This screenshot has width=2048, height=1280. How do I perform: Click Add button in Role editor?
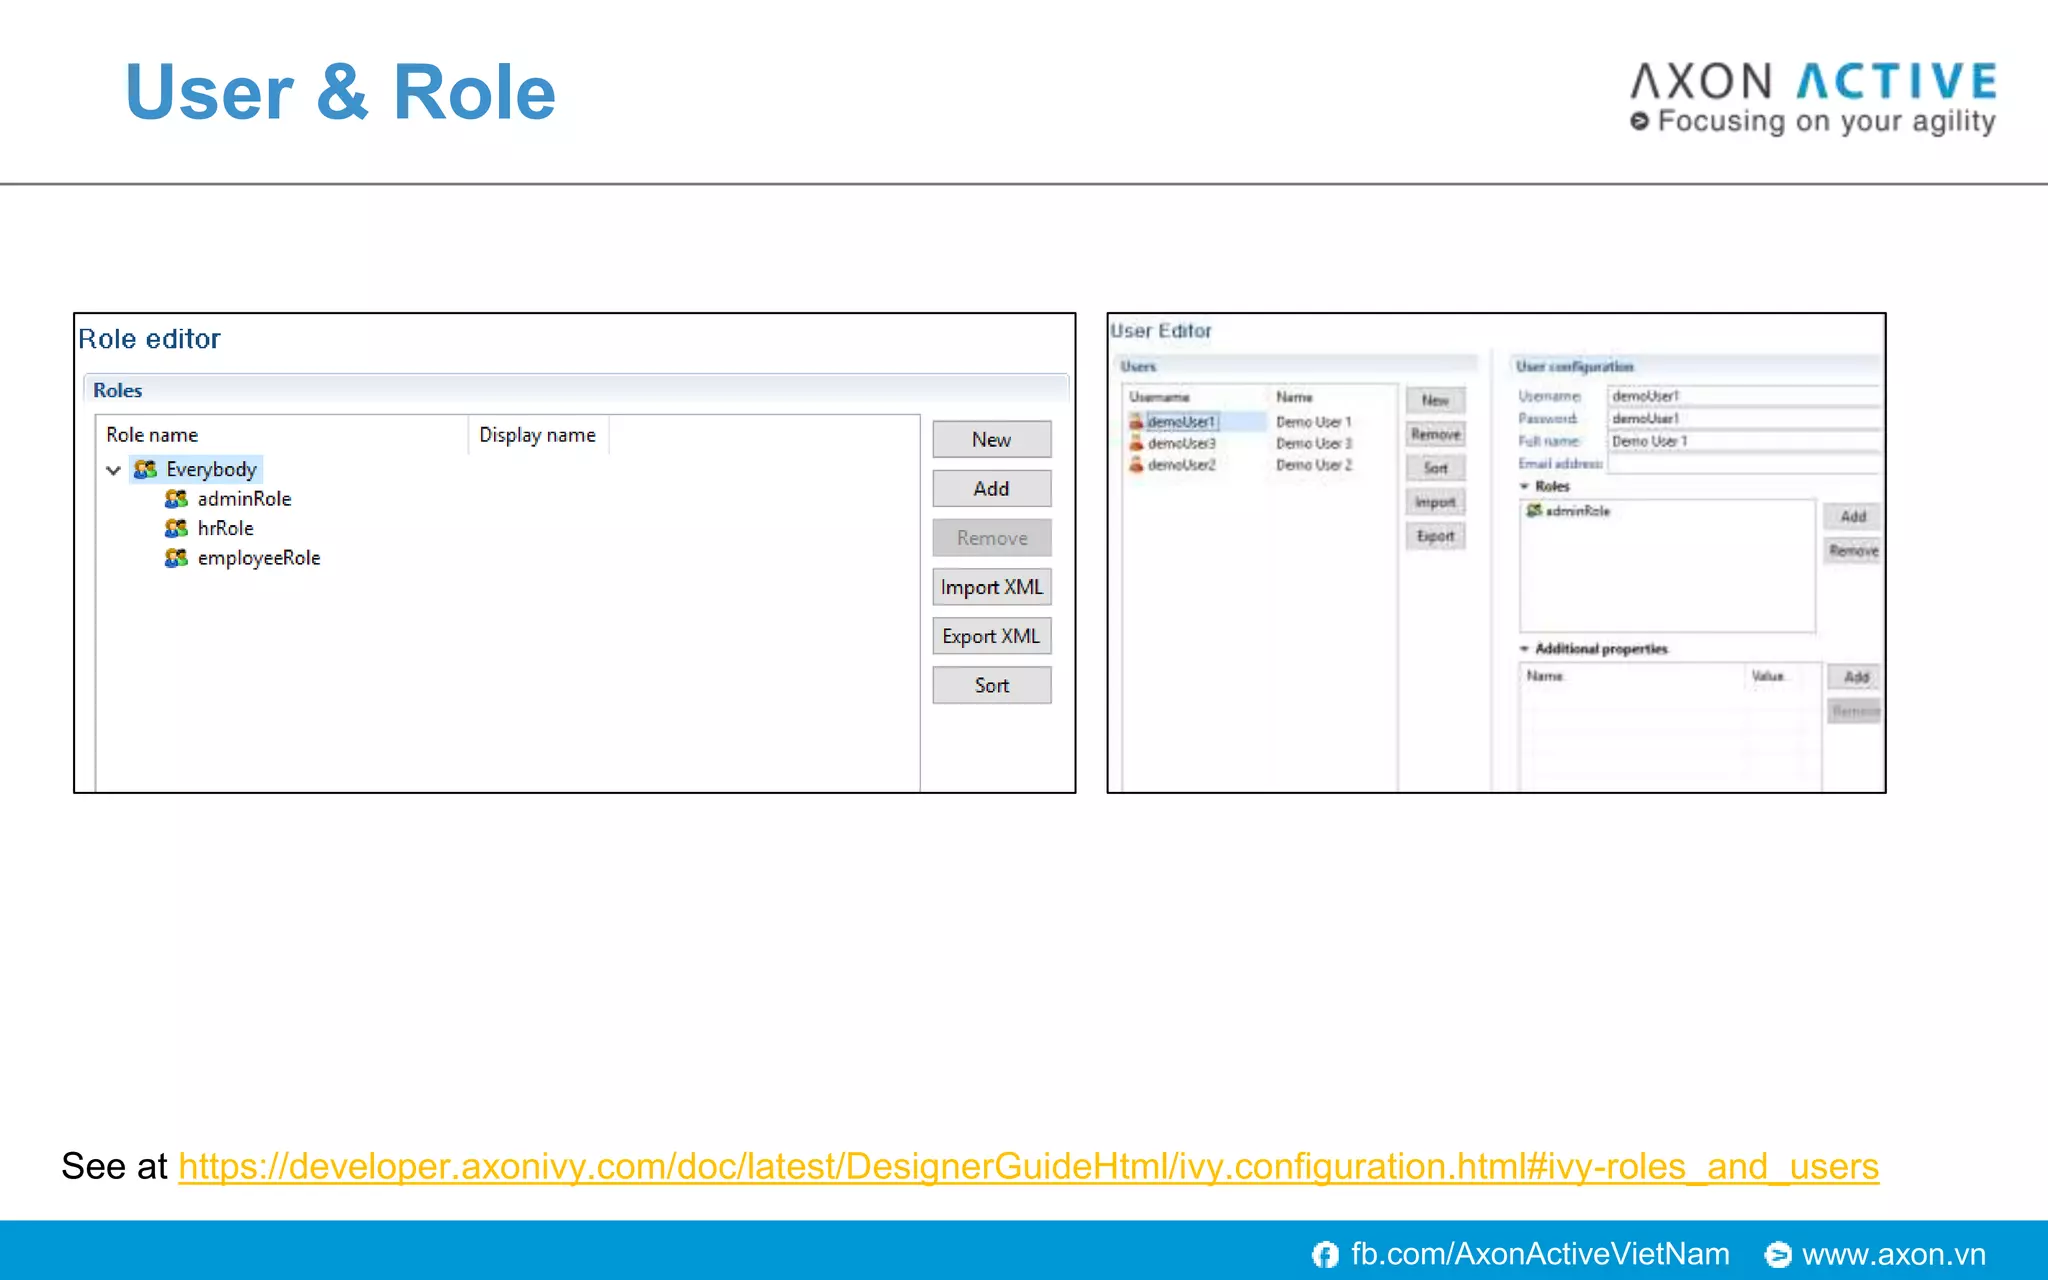coord(992,488)
